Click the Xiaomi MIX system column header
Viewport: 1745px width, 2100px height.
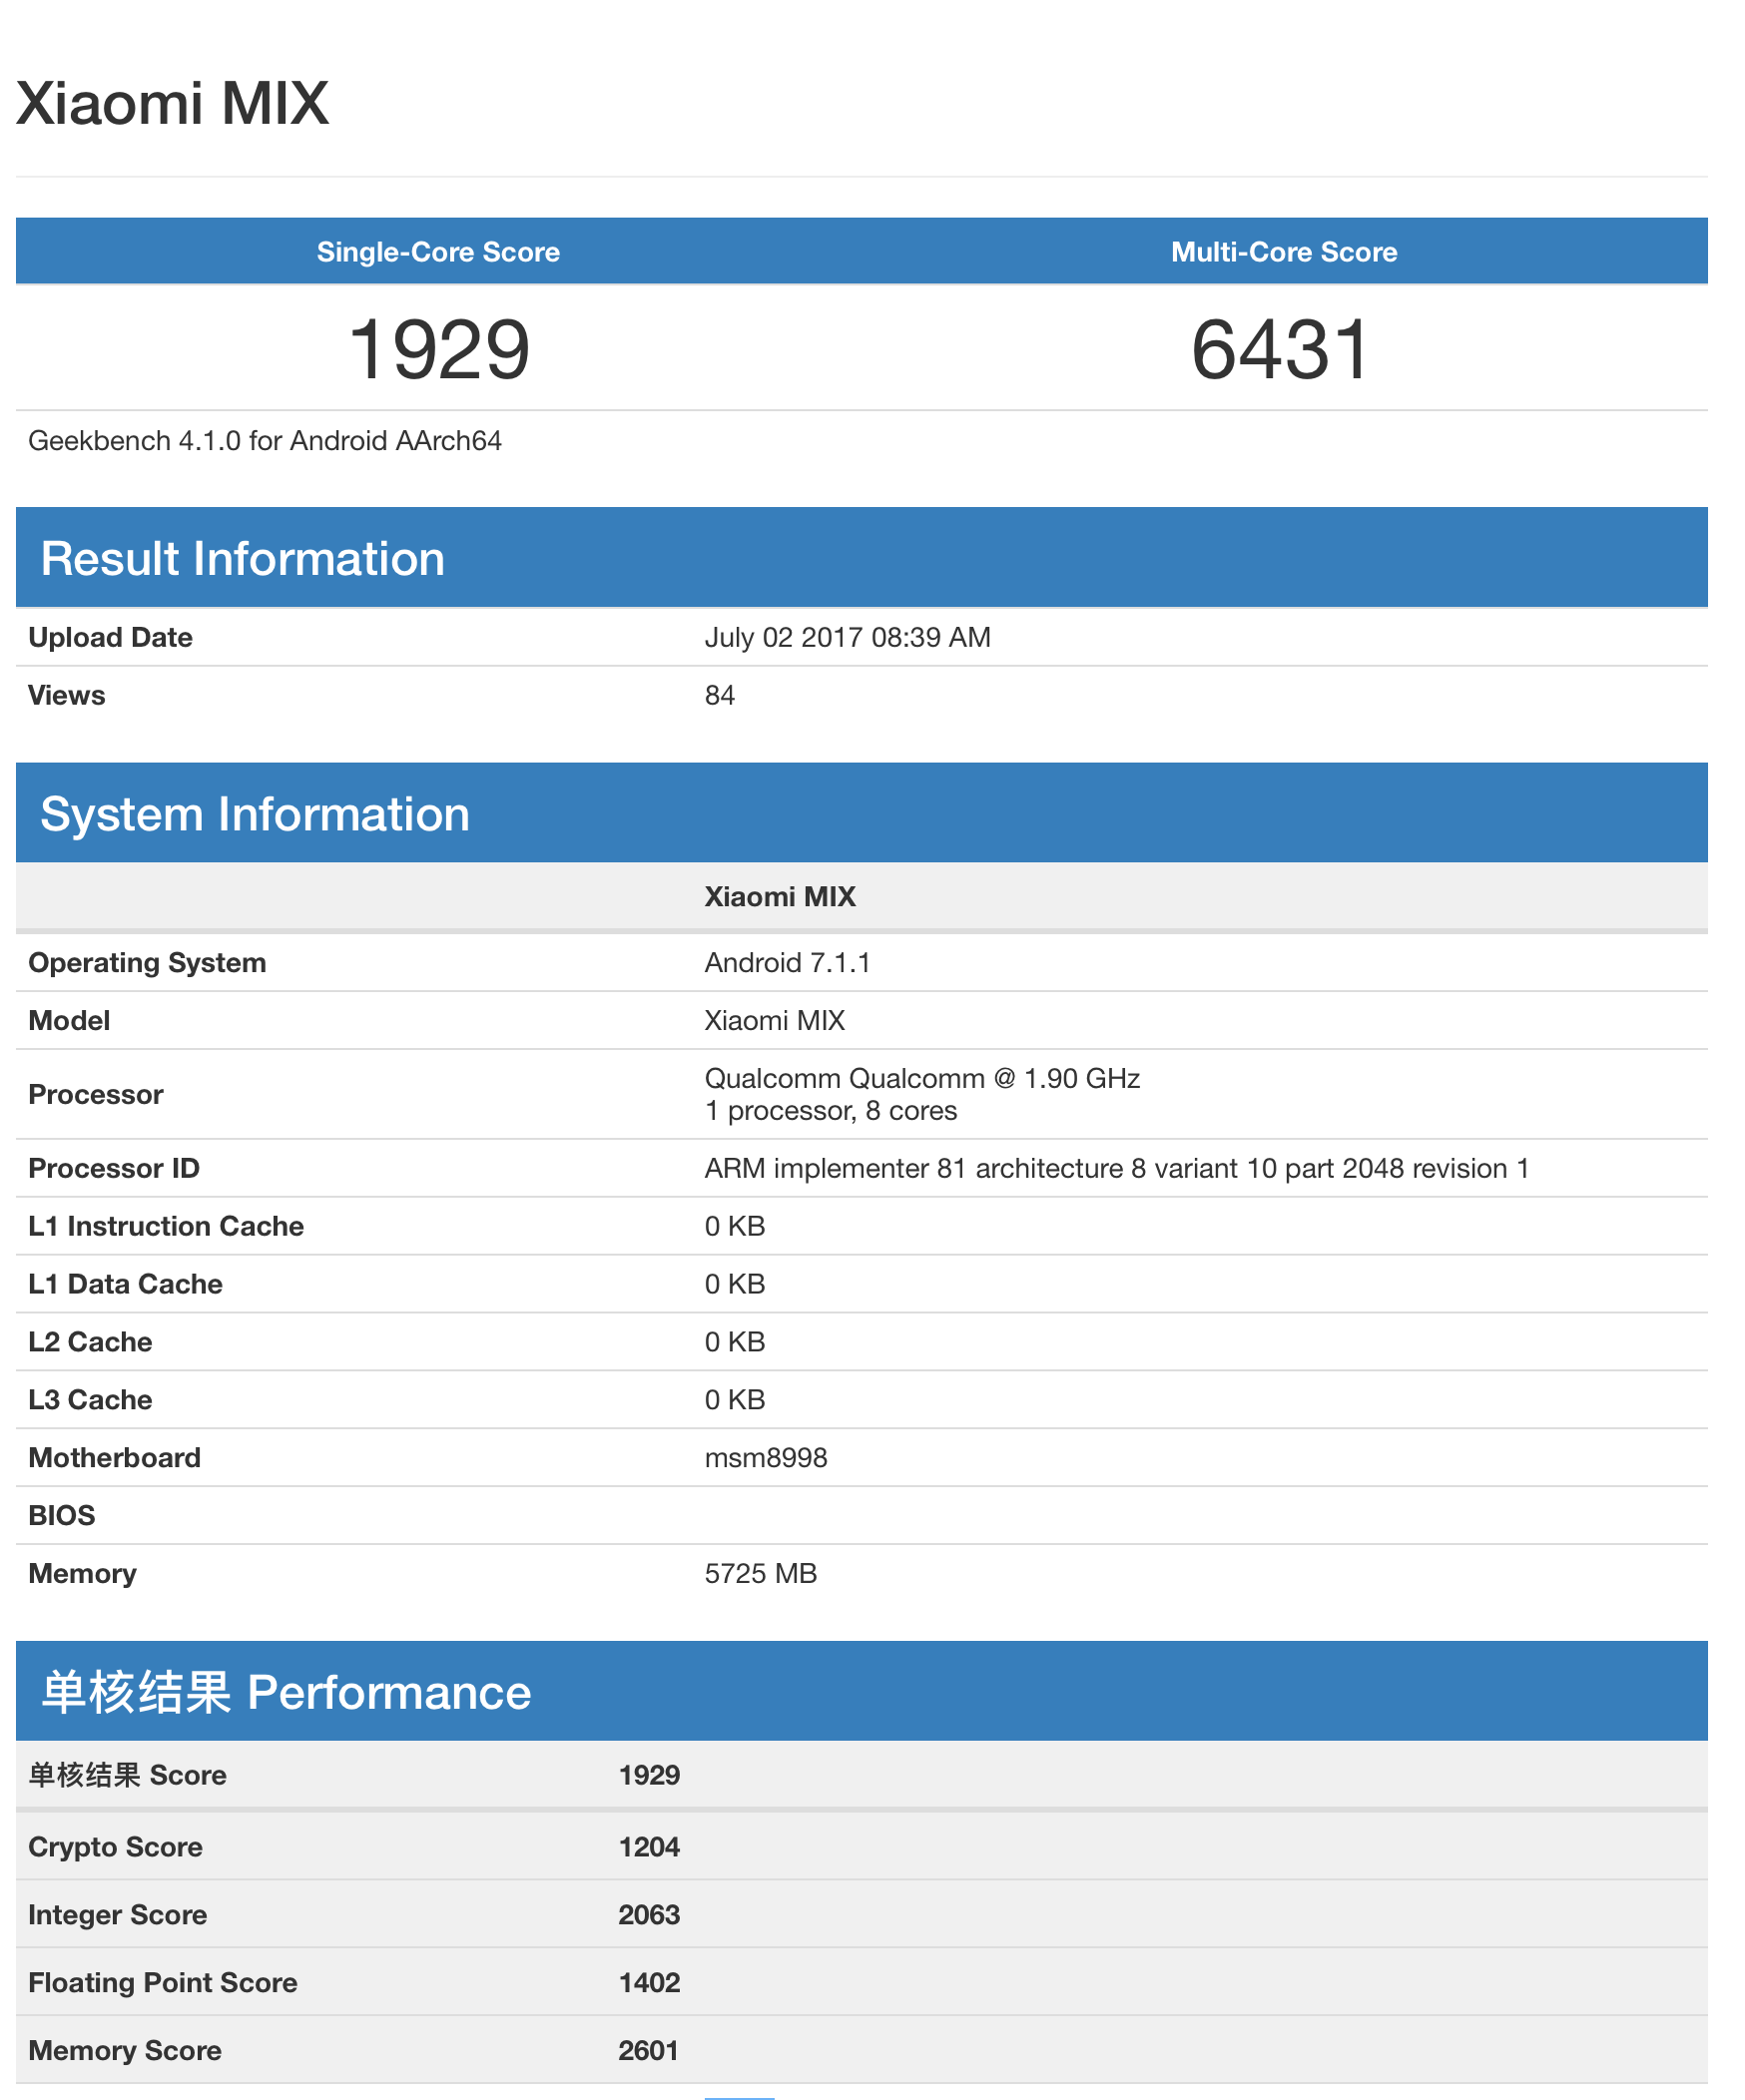(x=780, y=897)
